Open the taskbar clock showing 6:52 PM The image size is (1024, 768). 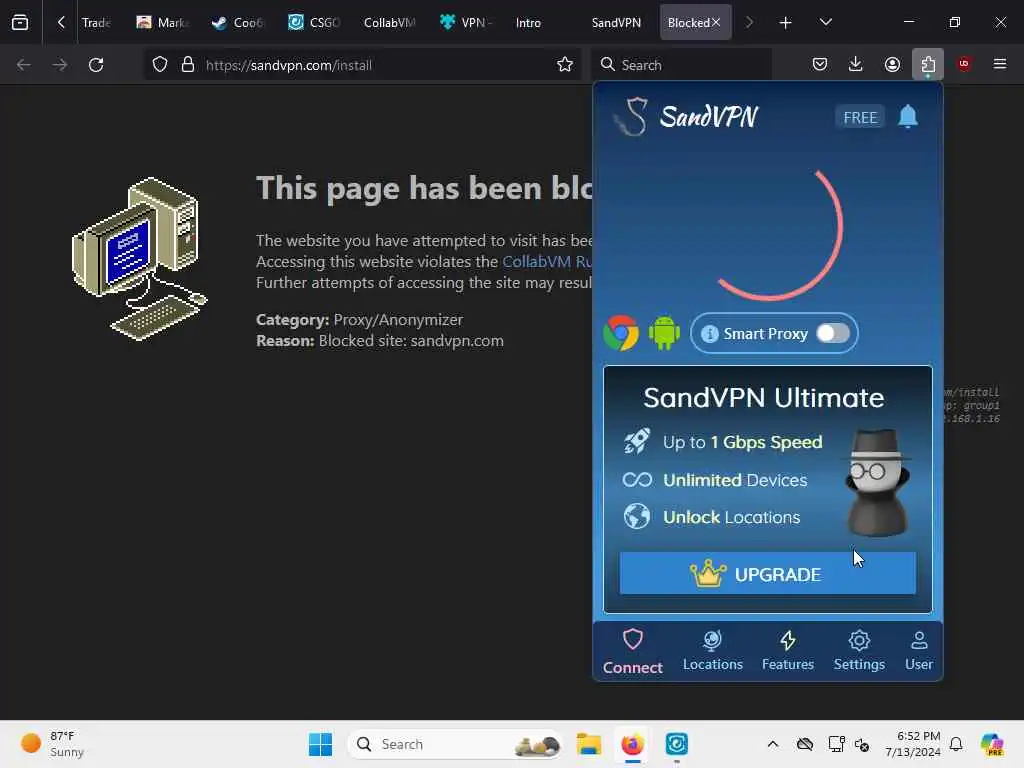(x=913, y=744)
